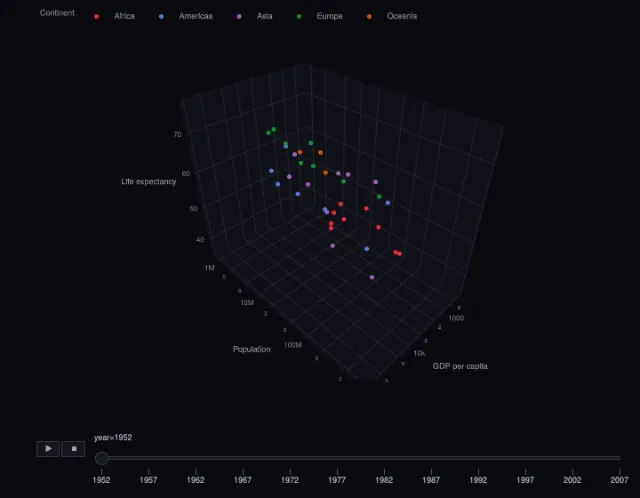Click the 40 tick on life expectancy axis
The image size is (640, 498).
[x=200, y=240]
